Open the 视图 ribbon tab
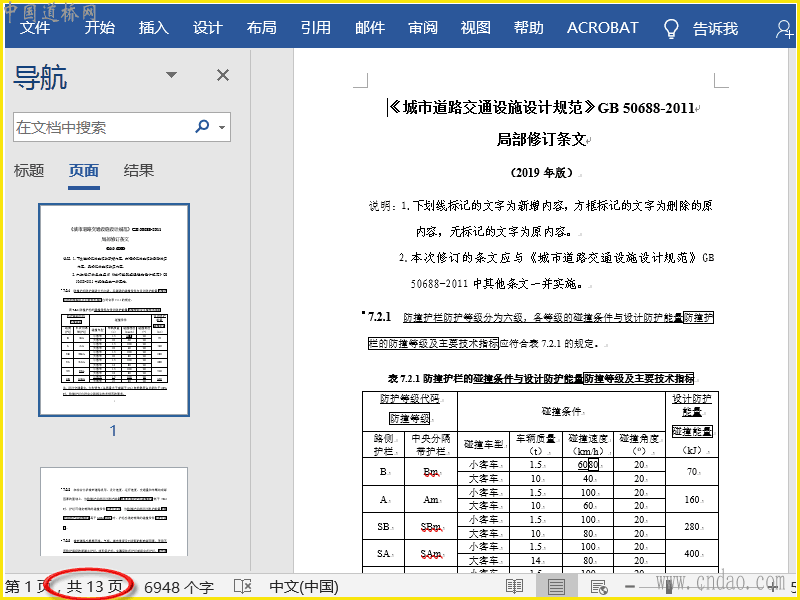 pos(476,28)
